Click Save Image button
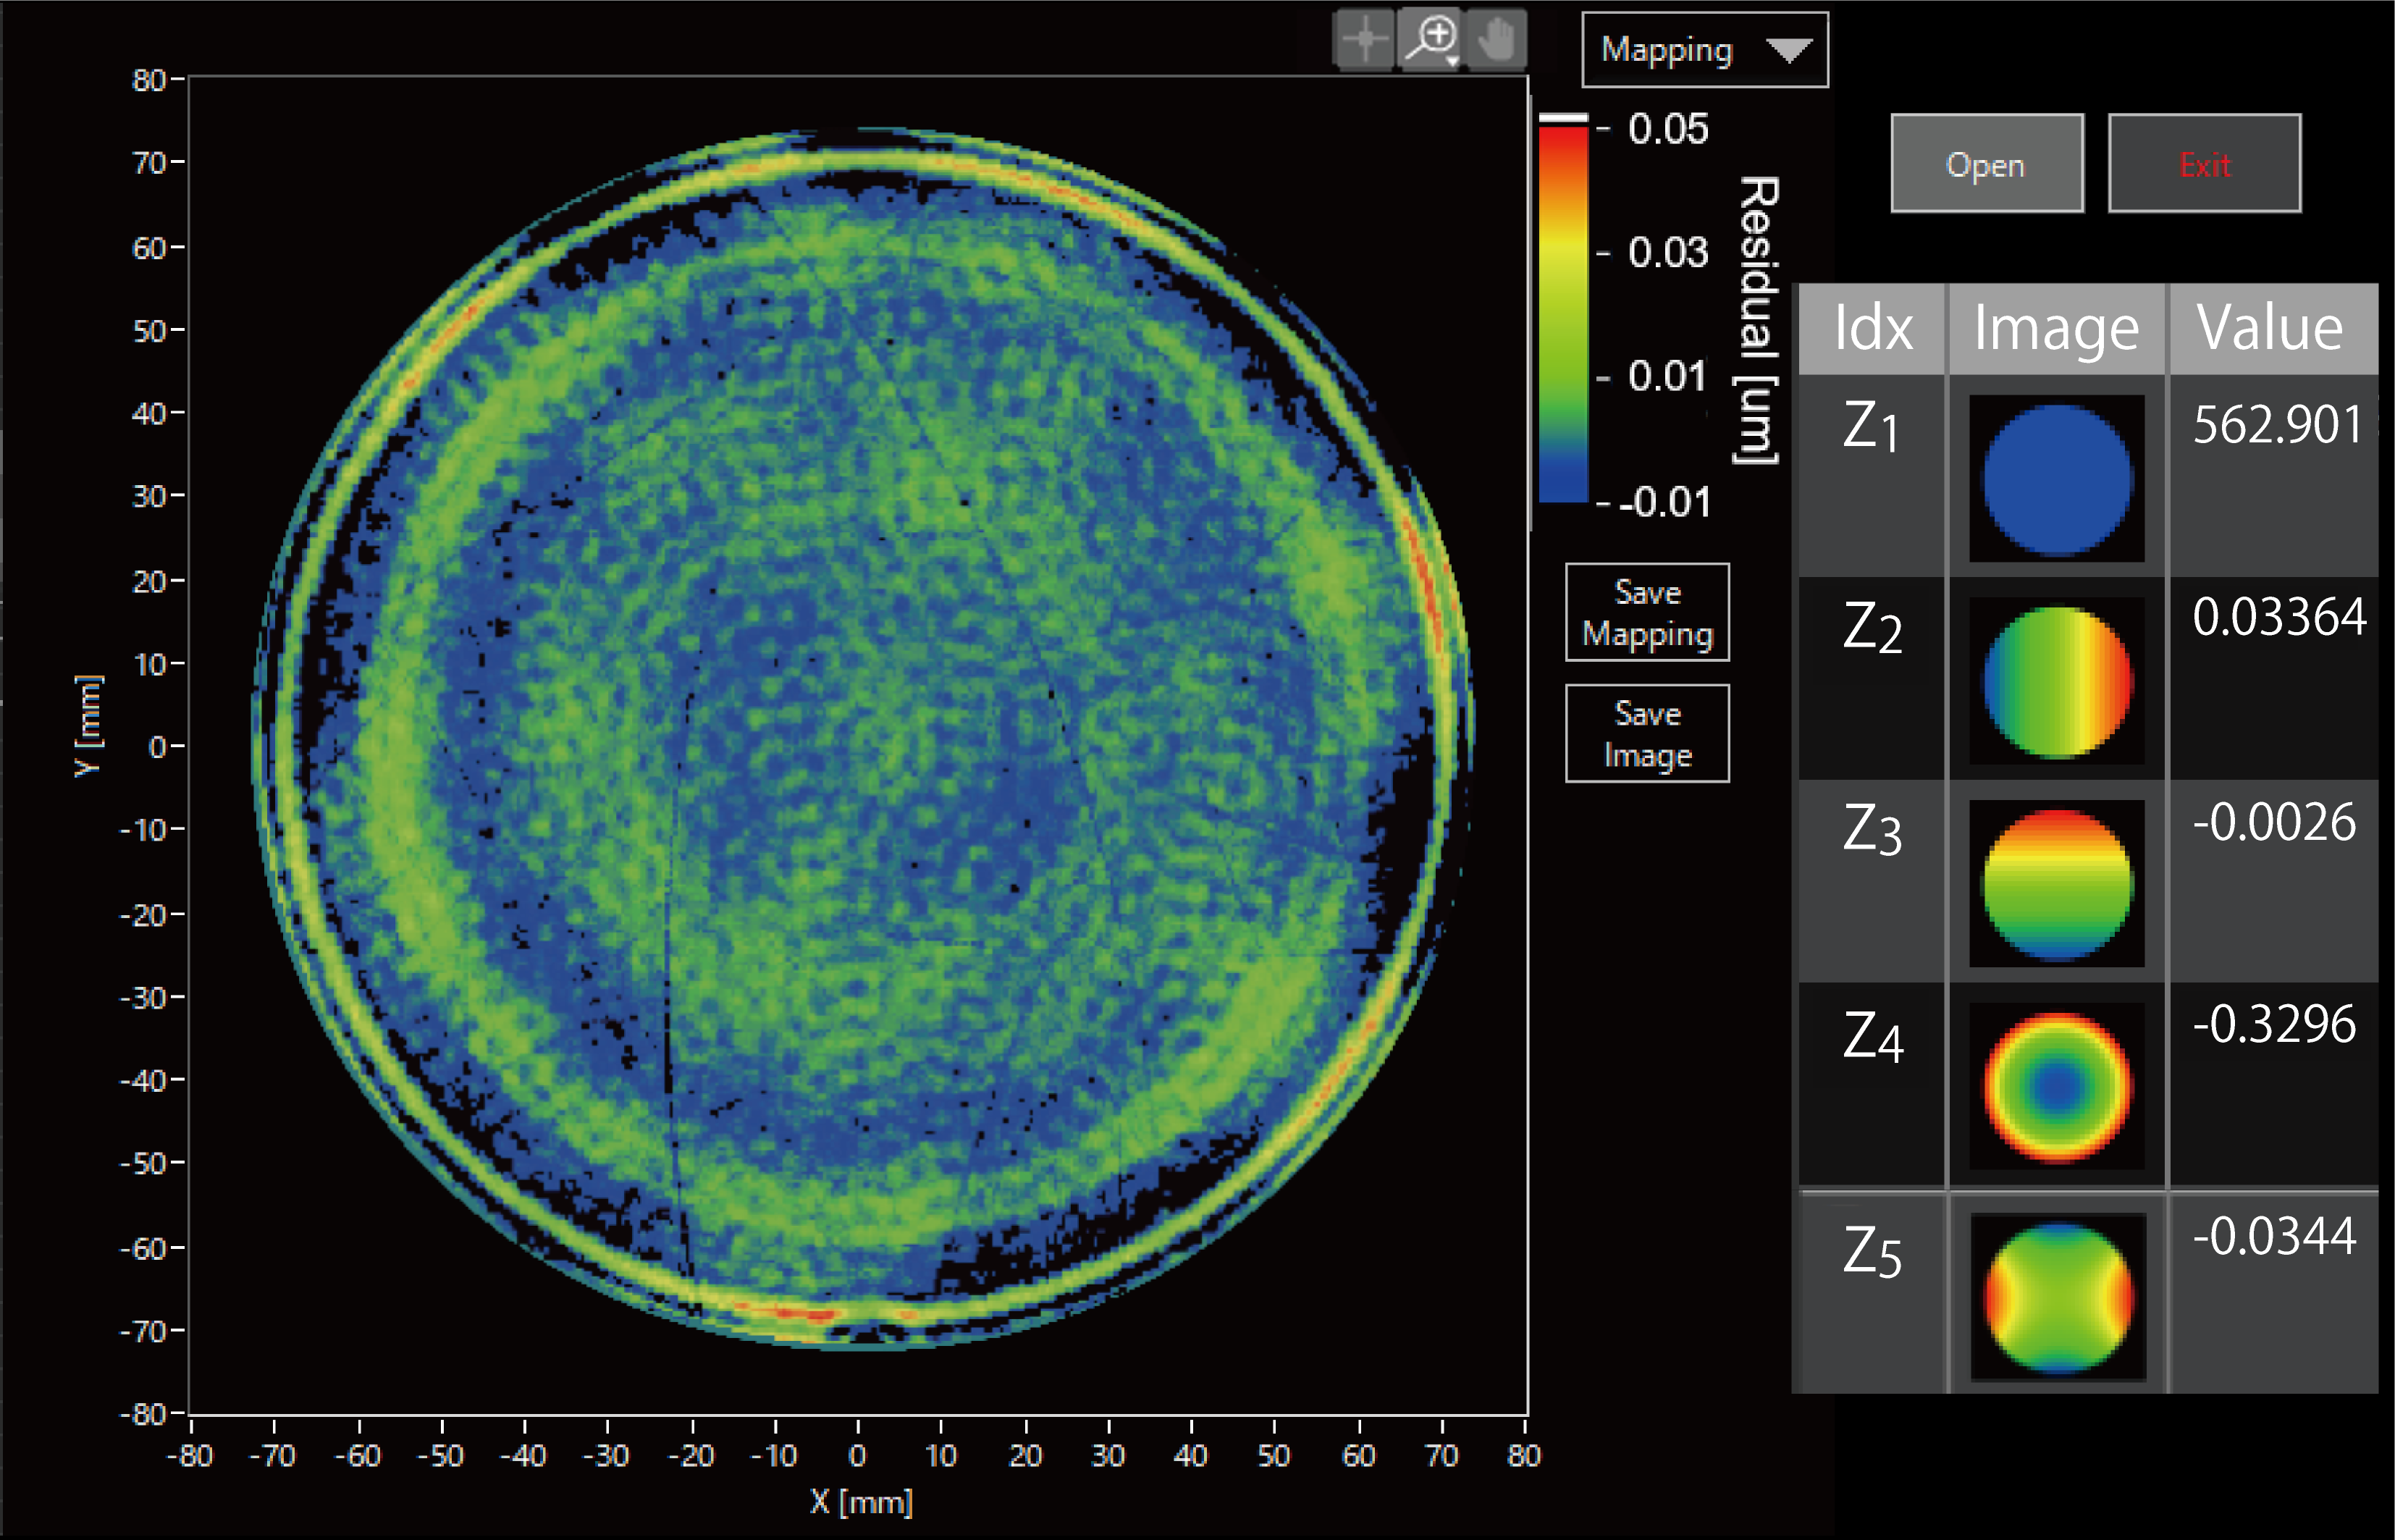This screenshot has width=2395, height=1540. (x=1647, y=734)
